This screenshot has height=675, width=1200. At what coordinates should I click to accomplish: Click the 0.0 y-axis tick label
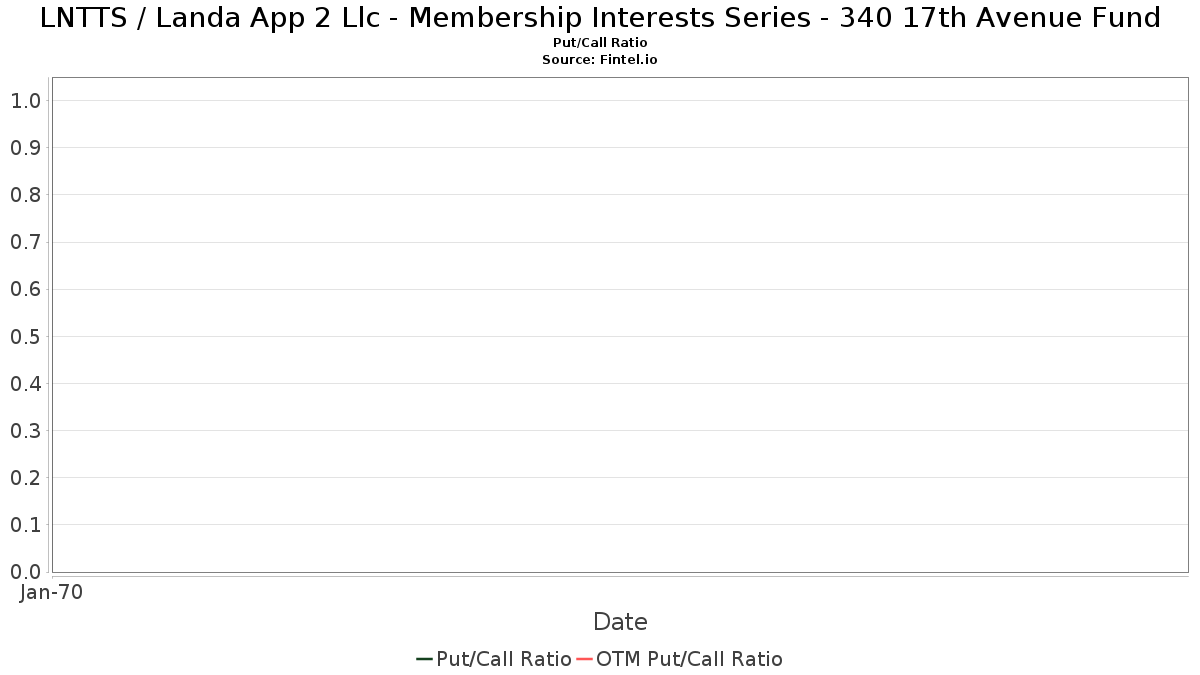coord(25,572)
